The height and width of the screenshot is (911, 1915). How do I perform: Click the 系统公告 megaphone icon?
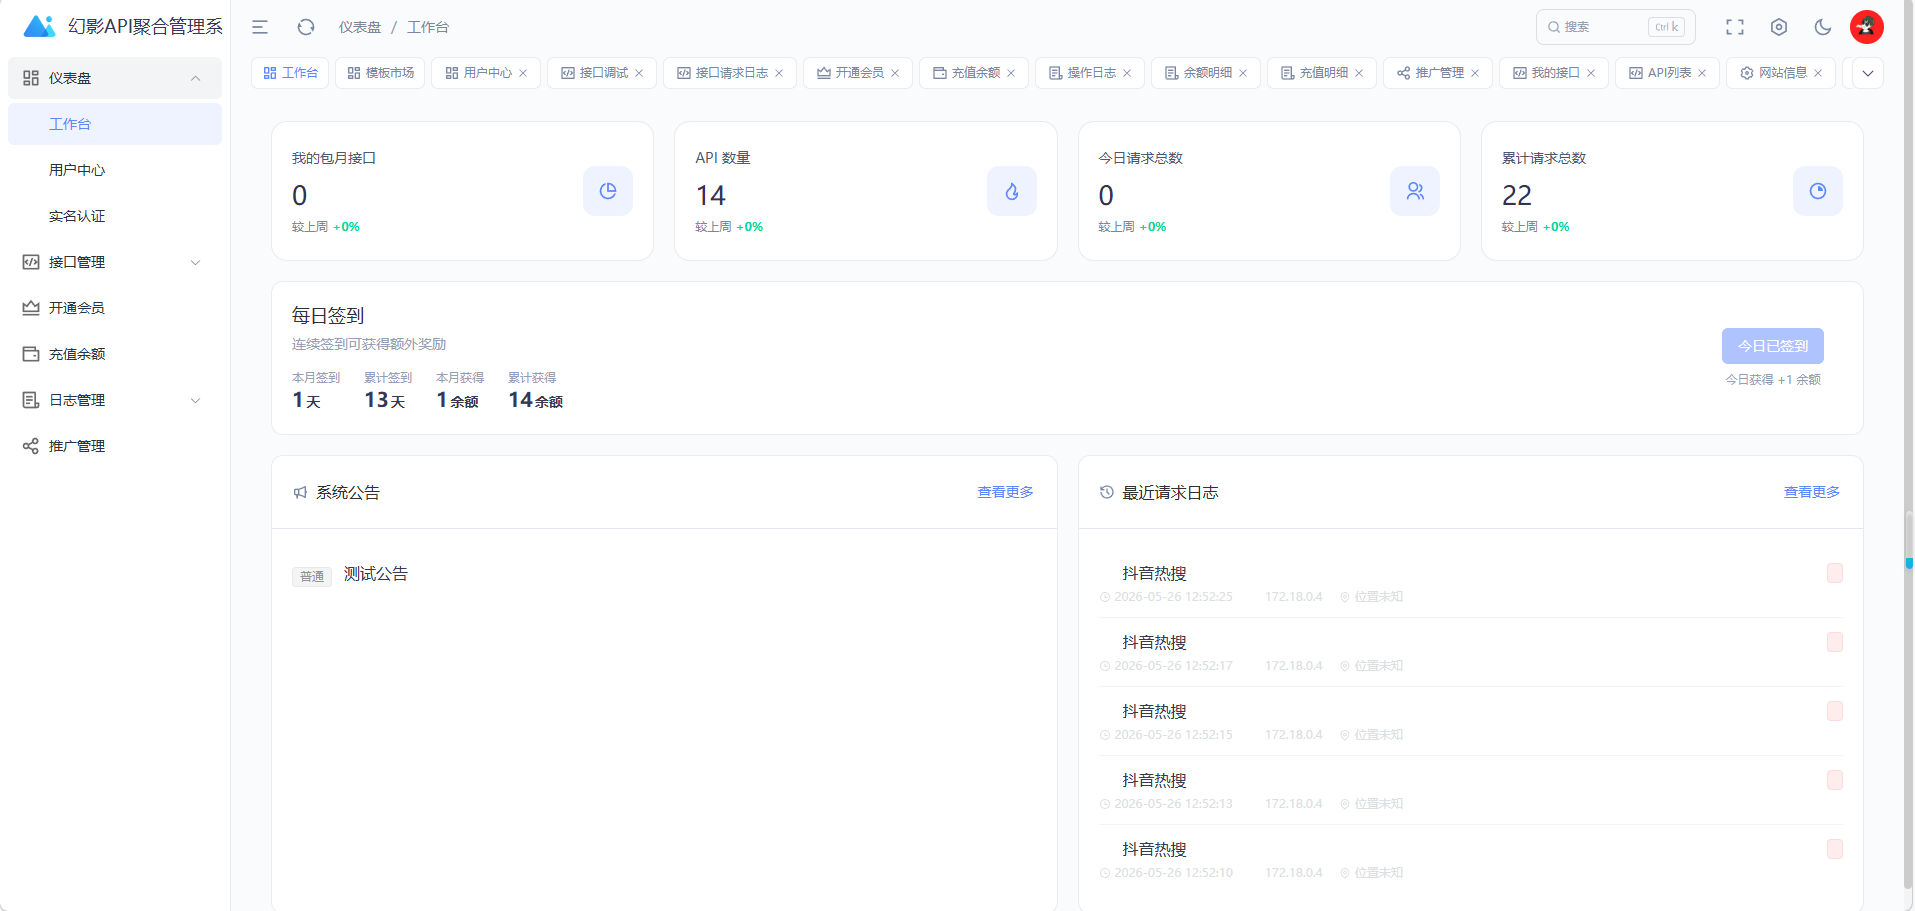pos(300,492)
